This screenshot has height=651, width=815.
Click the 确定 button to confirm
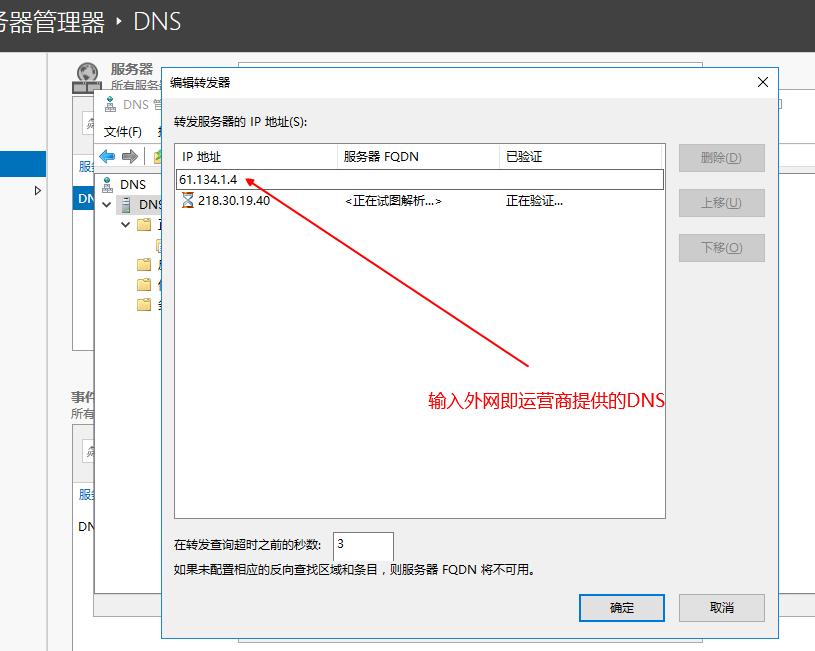(621, 607)
